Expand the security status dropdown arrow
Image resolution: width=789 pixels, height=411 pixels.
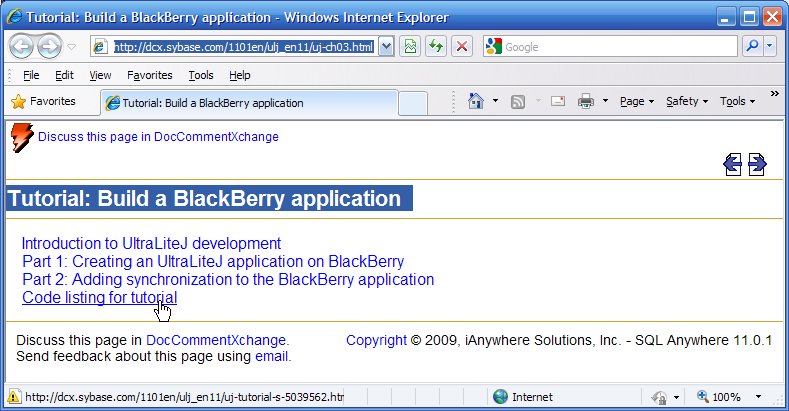point(676,397)
